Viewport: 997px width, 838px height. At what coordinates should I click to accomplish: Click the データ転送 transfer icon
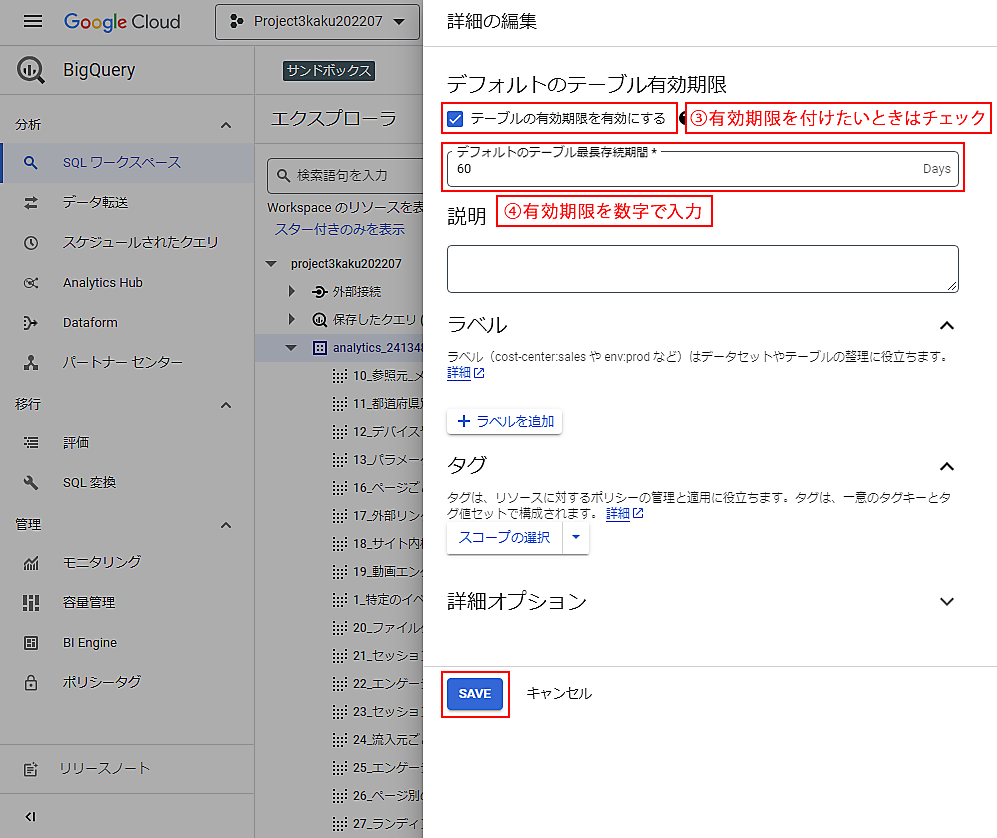(31, 203)
